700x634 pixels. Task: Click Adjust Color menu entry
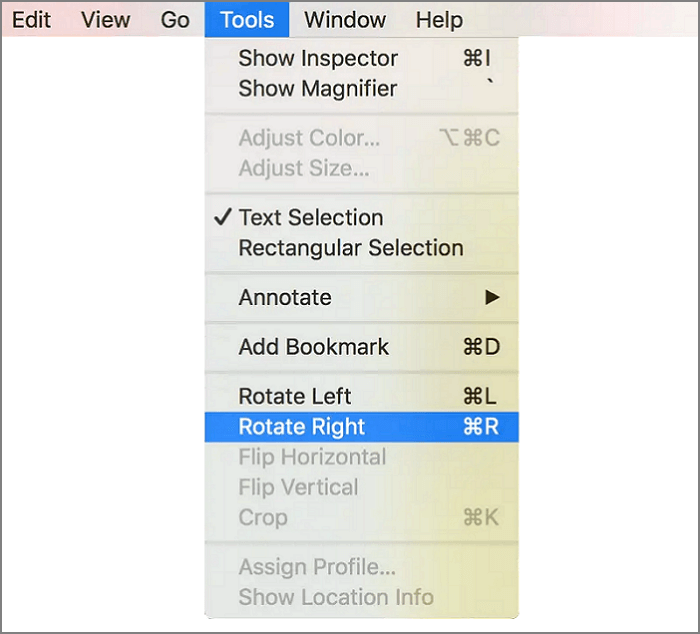(309, 138)
